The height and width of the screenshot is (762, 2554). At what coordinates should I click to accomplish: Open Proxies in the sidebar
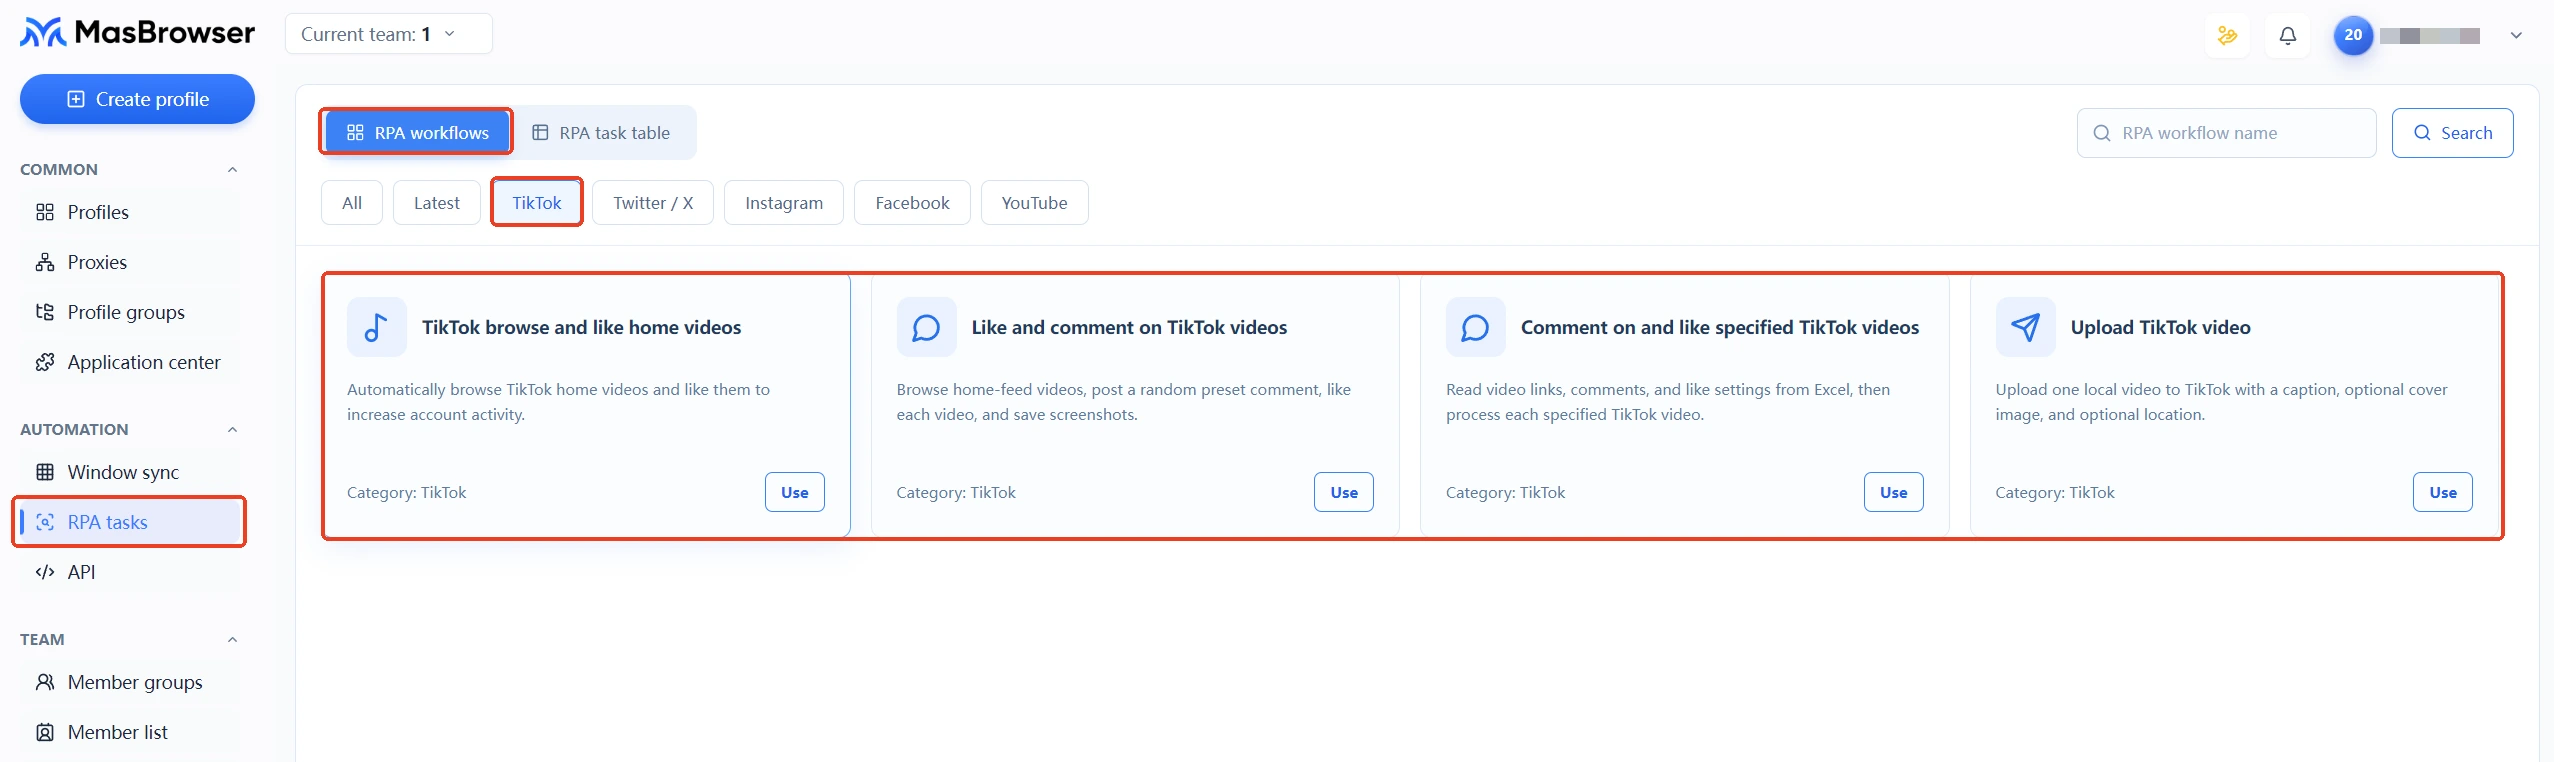point(129,262)
